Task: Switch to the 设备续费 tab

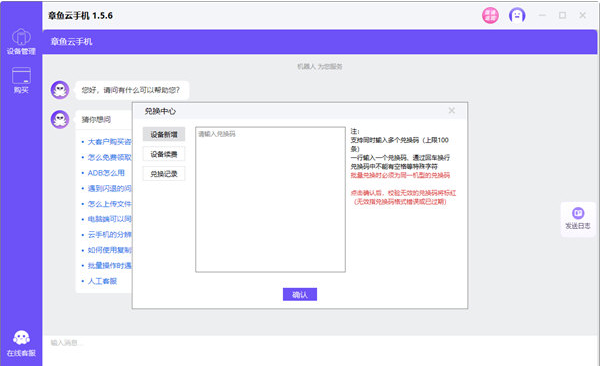Action: point(164,154)
